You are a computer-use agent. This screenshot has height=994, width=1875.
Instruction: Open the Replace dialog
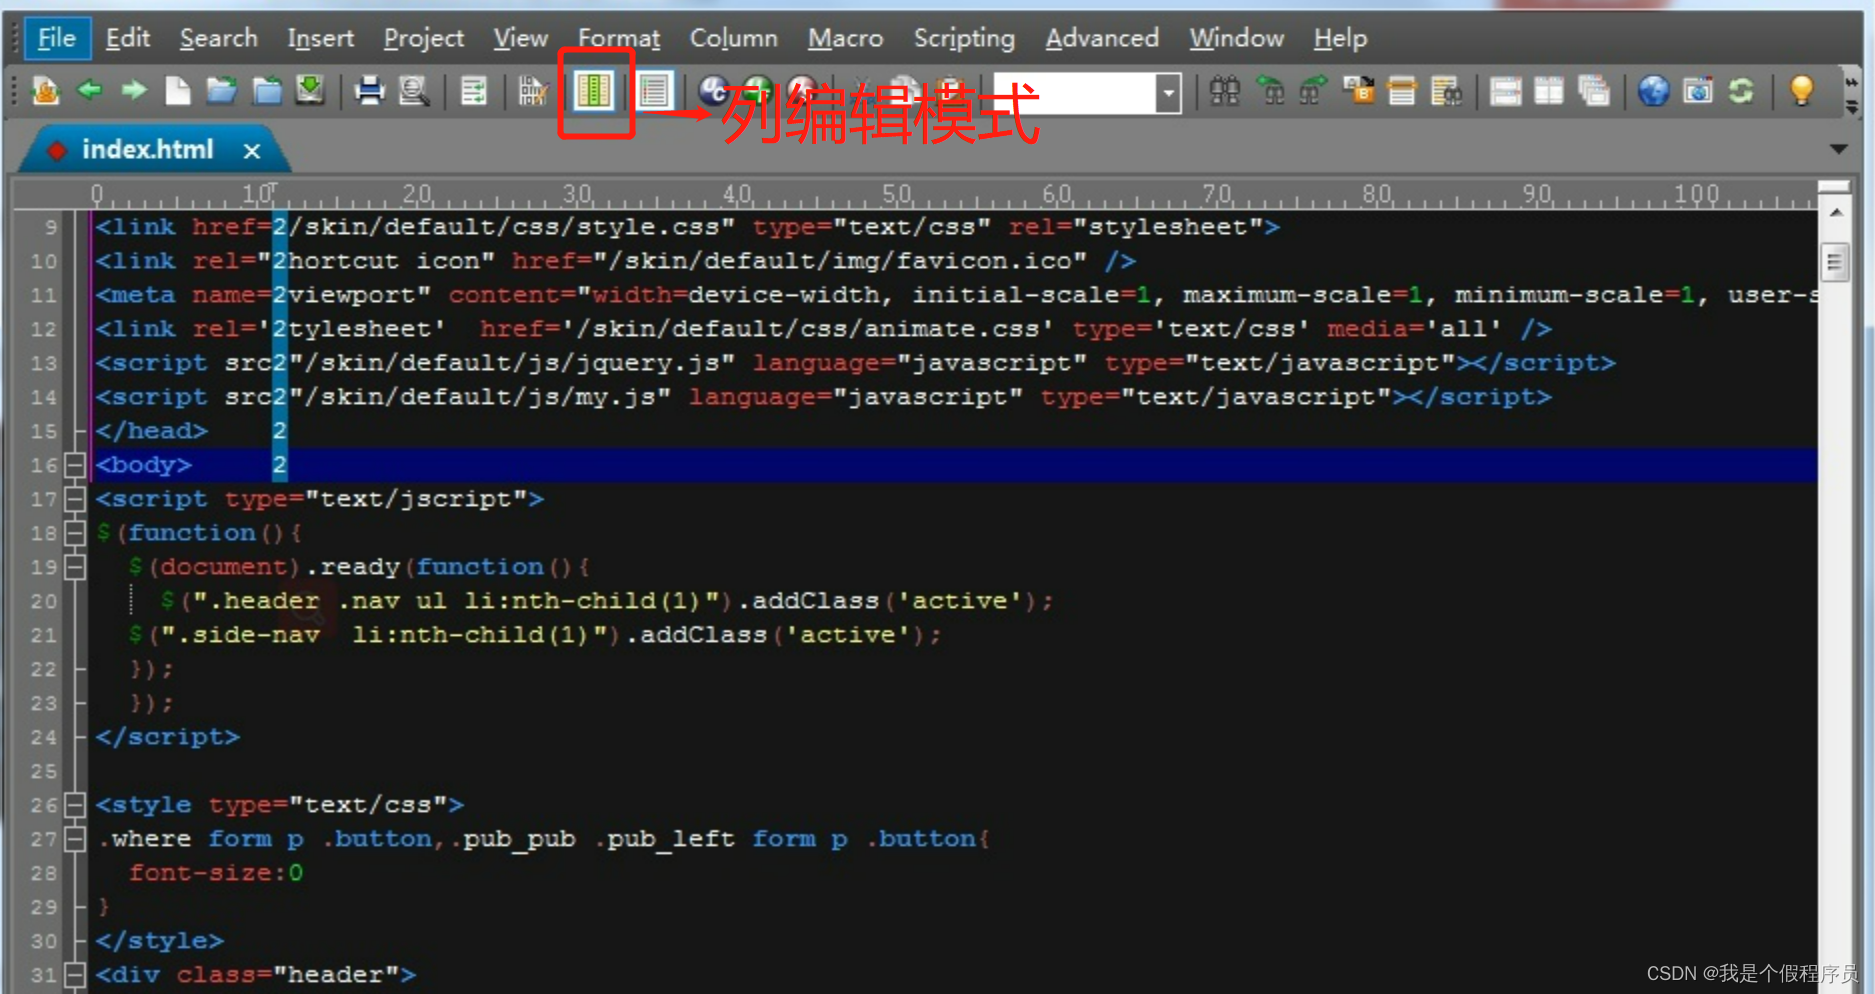point(1360,91)
